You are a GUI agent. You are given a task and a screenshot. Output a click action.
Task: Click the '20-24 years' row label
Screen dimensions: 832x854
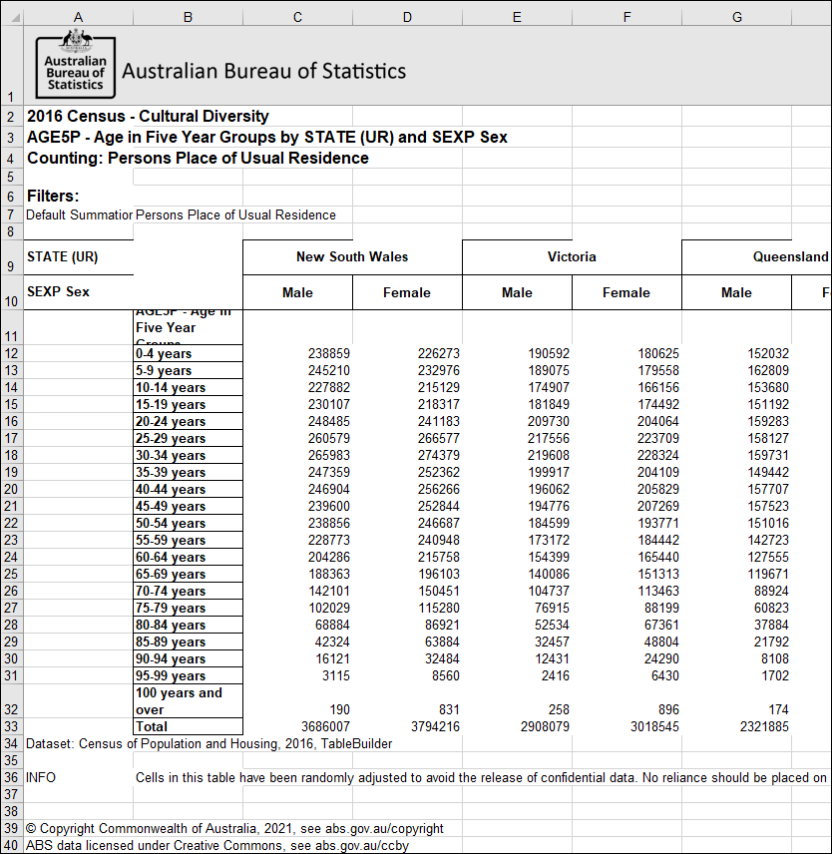[188, 421]
